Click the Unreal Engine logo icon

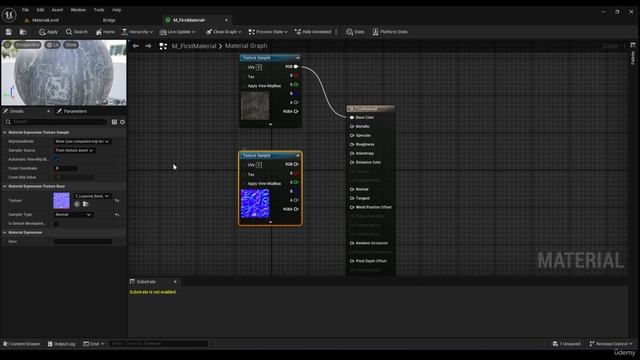pyautogui.click(x=9, y=15)
